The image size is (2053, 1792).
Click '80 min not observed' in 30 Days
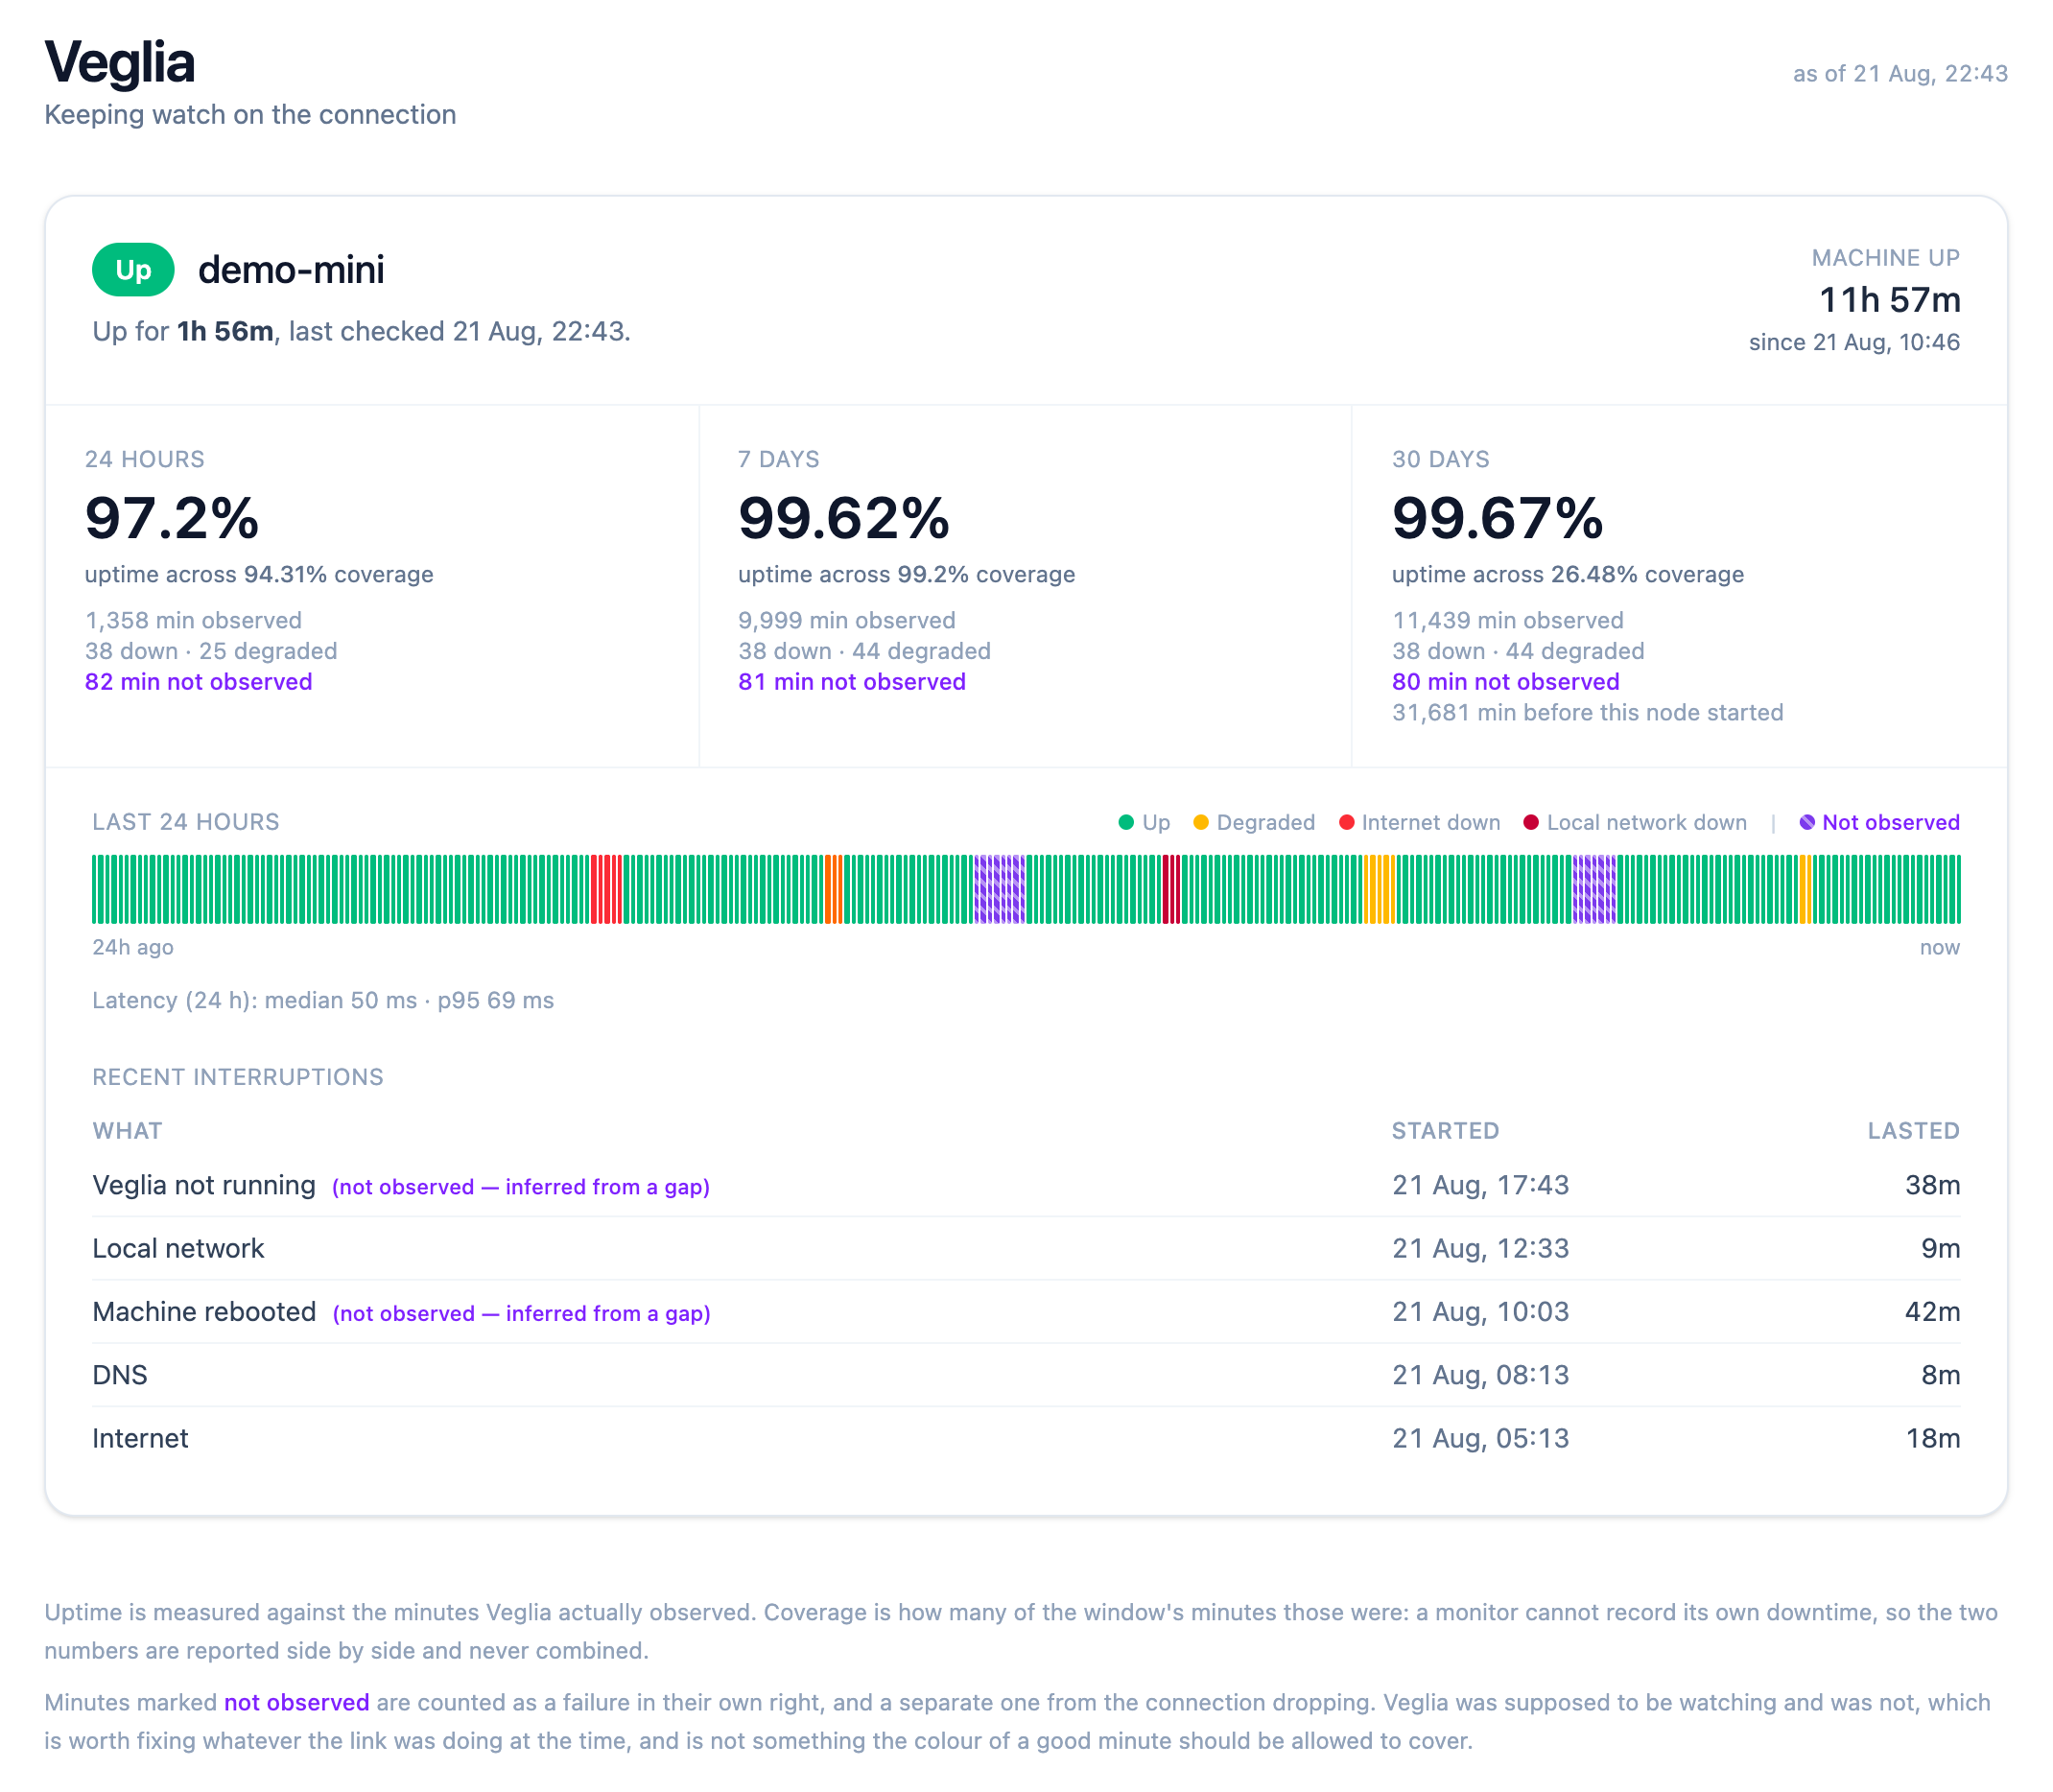pyautogui.click(x=1506, y=682)
